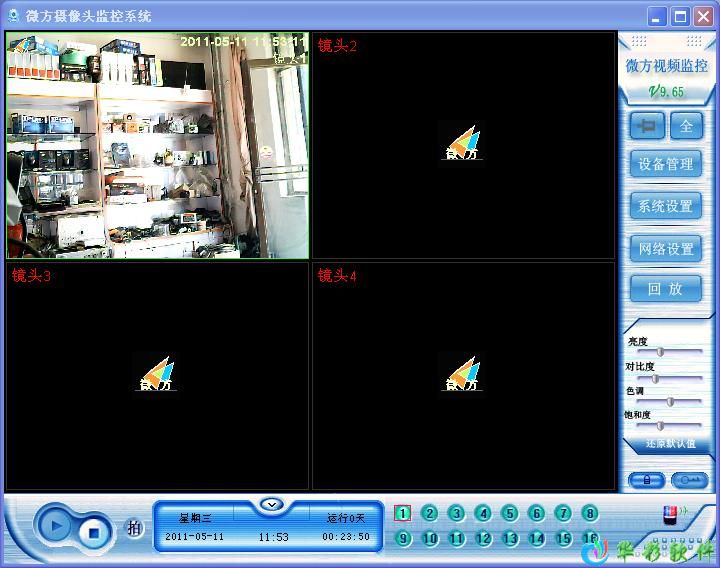Click the lock icon button
This screenshot has width=720, height=568.
tap(645, 481)
